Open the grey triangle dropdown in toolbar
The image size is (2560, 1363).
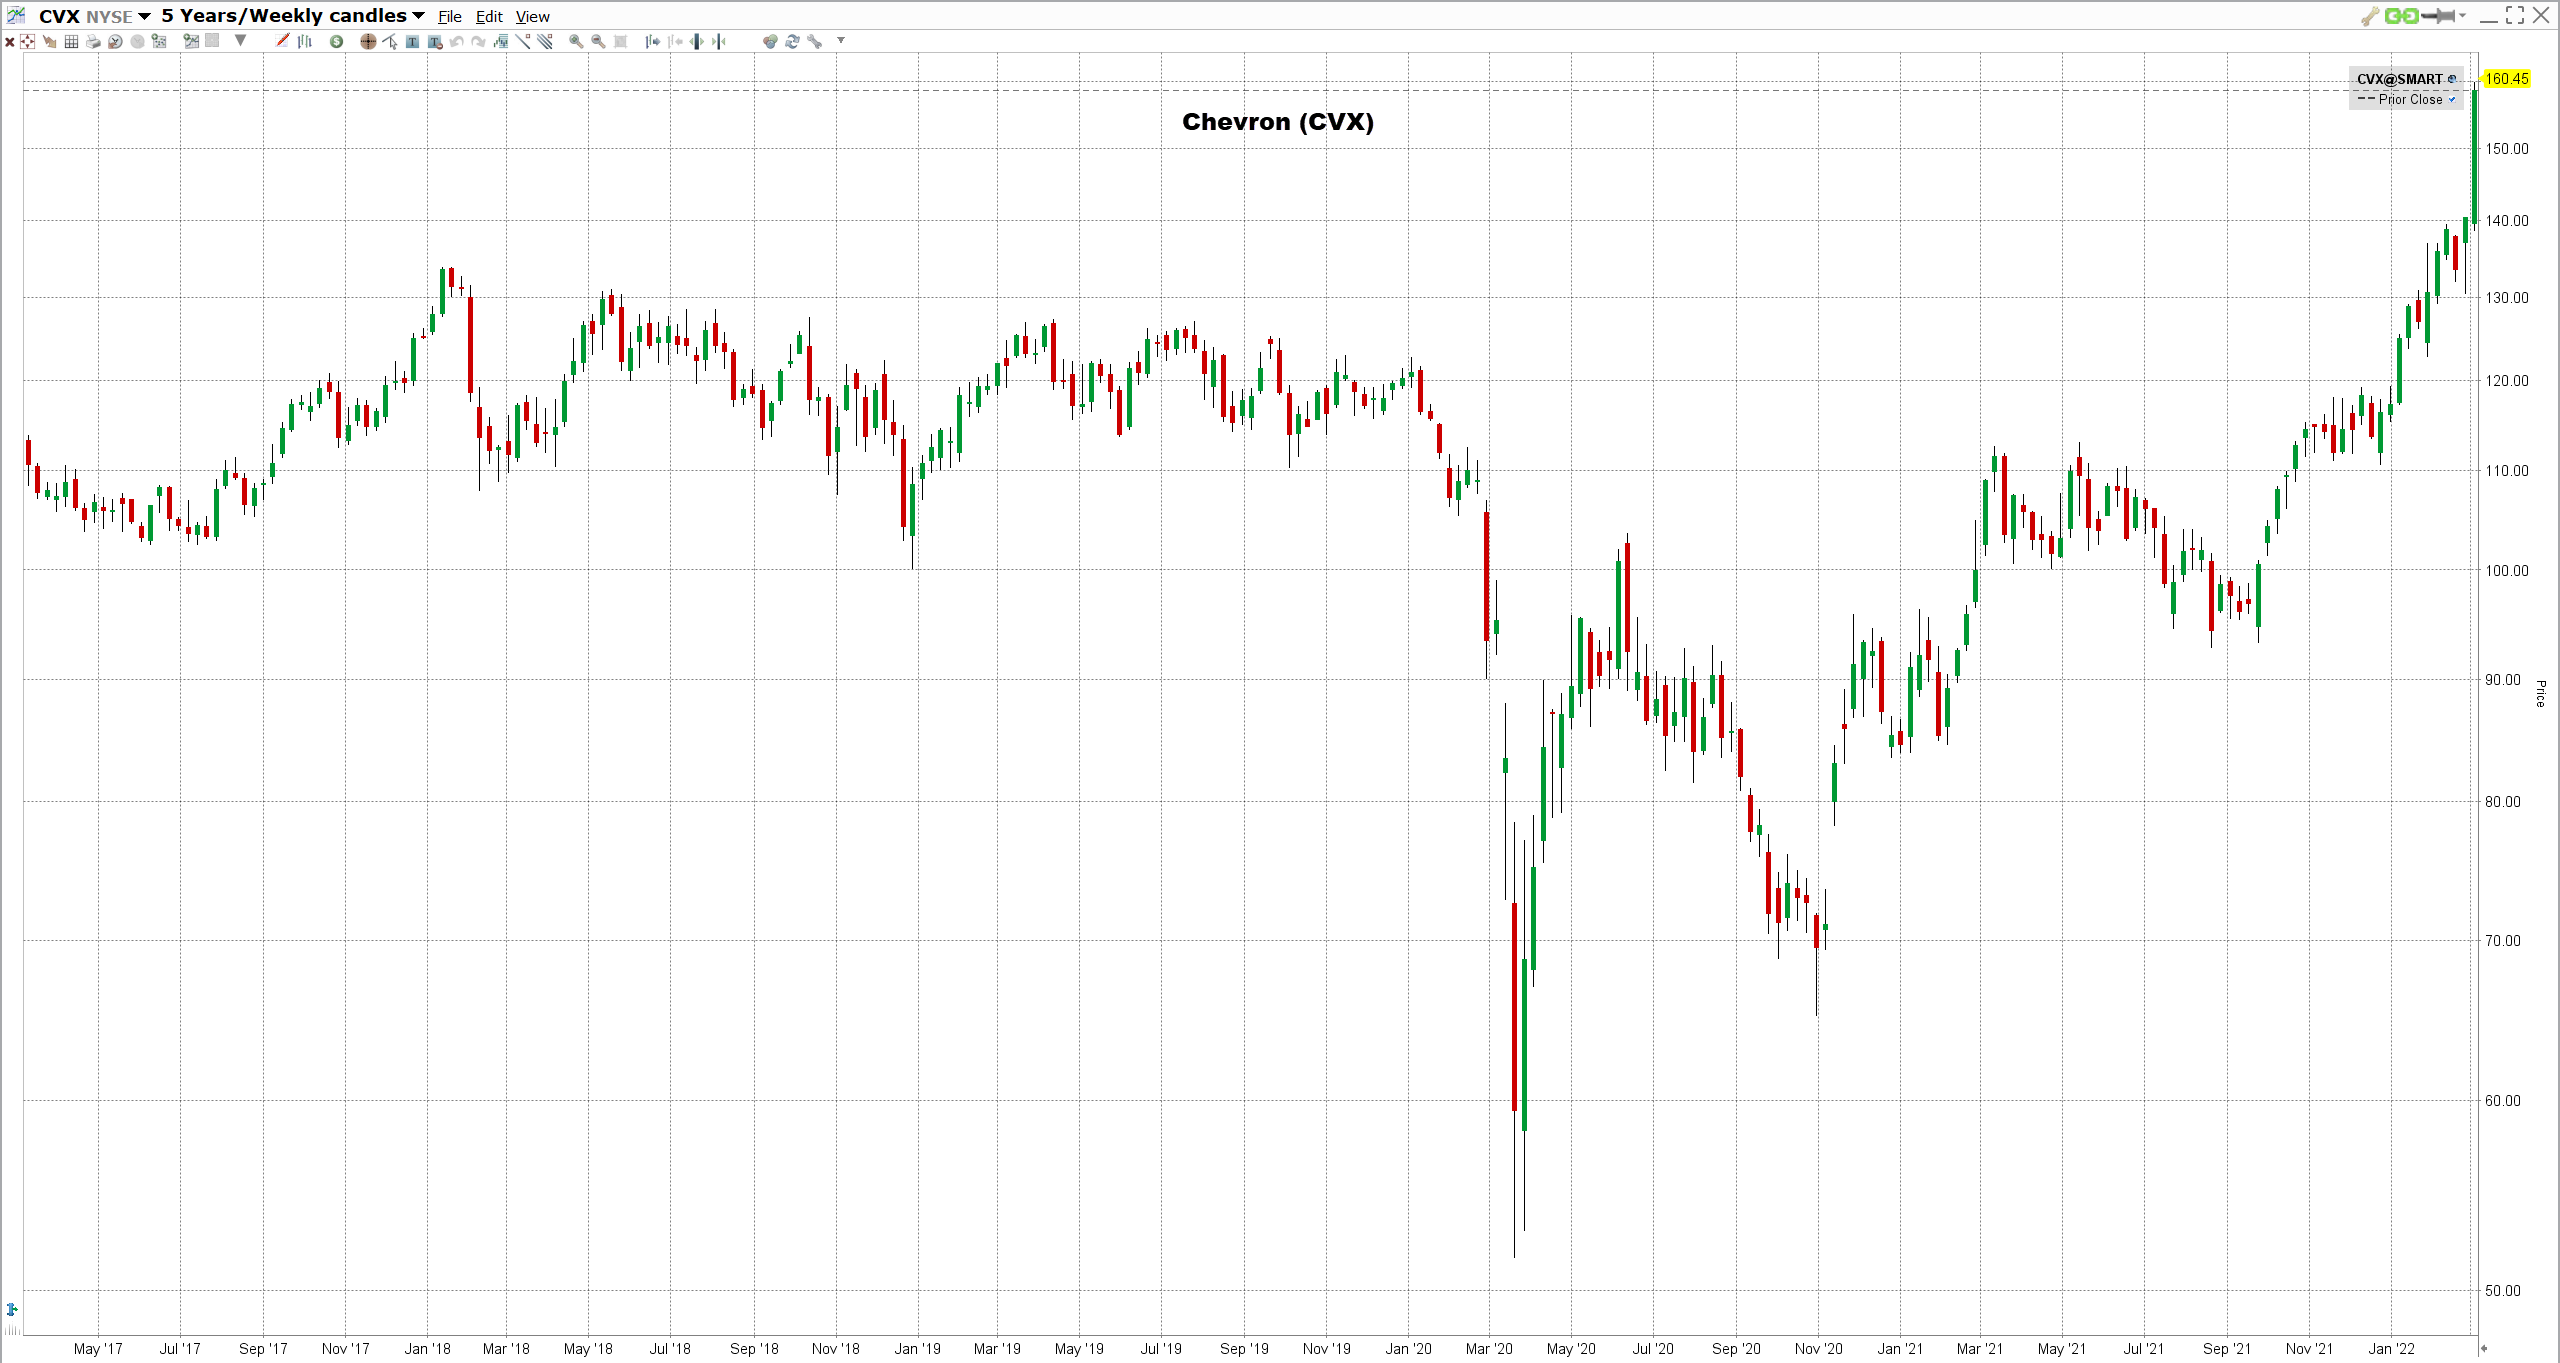click(x=240, y=40)
